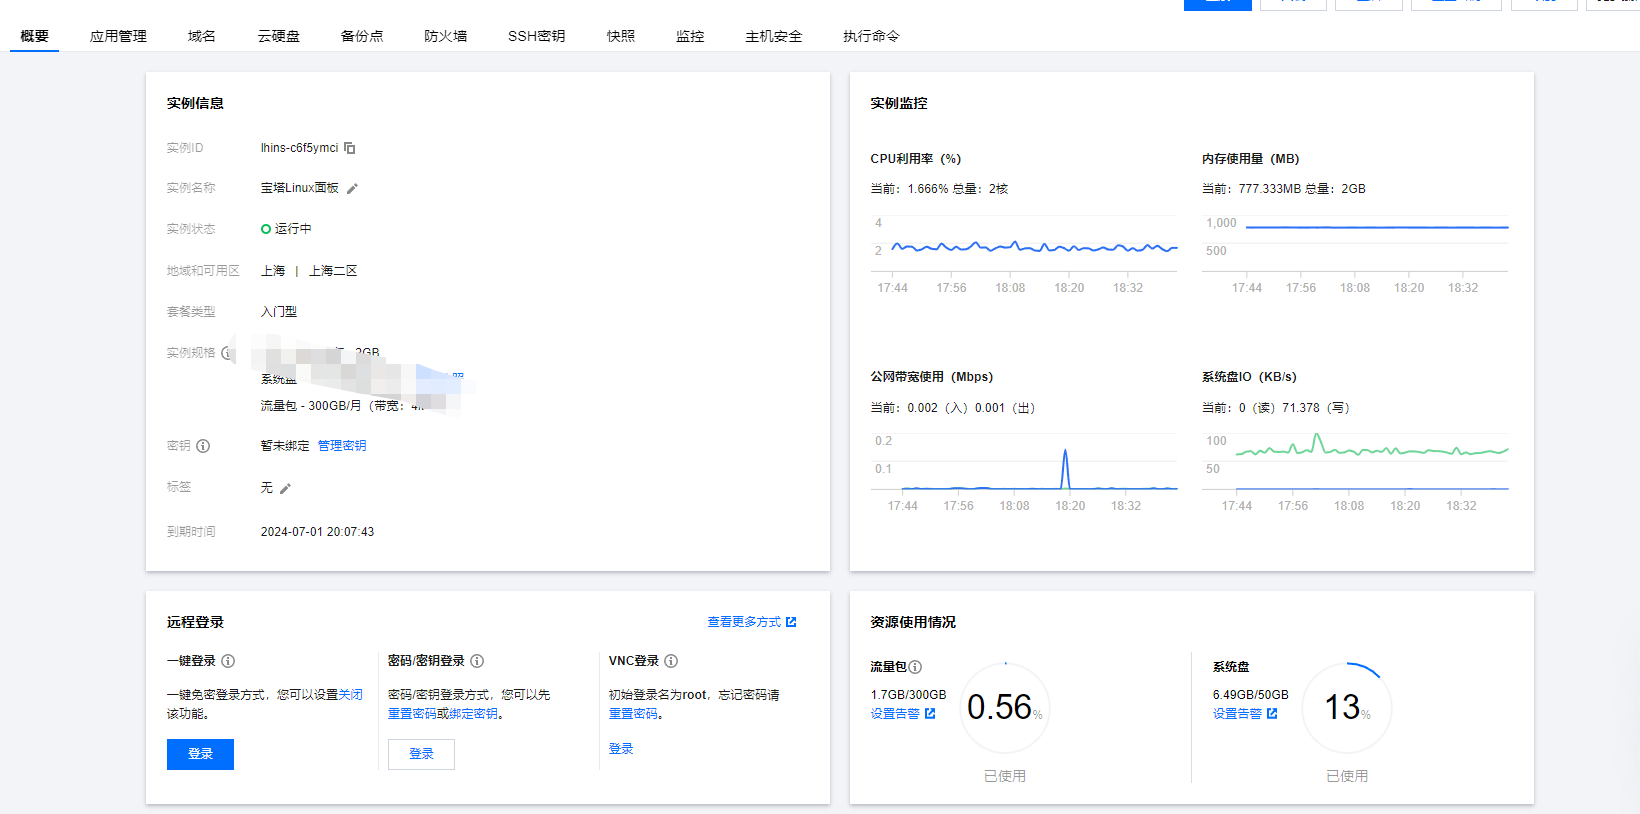The height and width of the screenshot is (814, 1640).
Task: Open external icon beside 流量包 设置告警
Action: (930, 714)
